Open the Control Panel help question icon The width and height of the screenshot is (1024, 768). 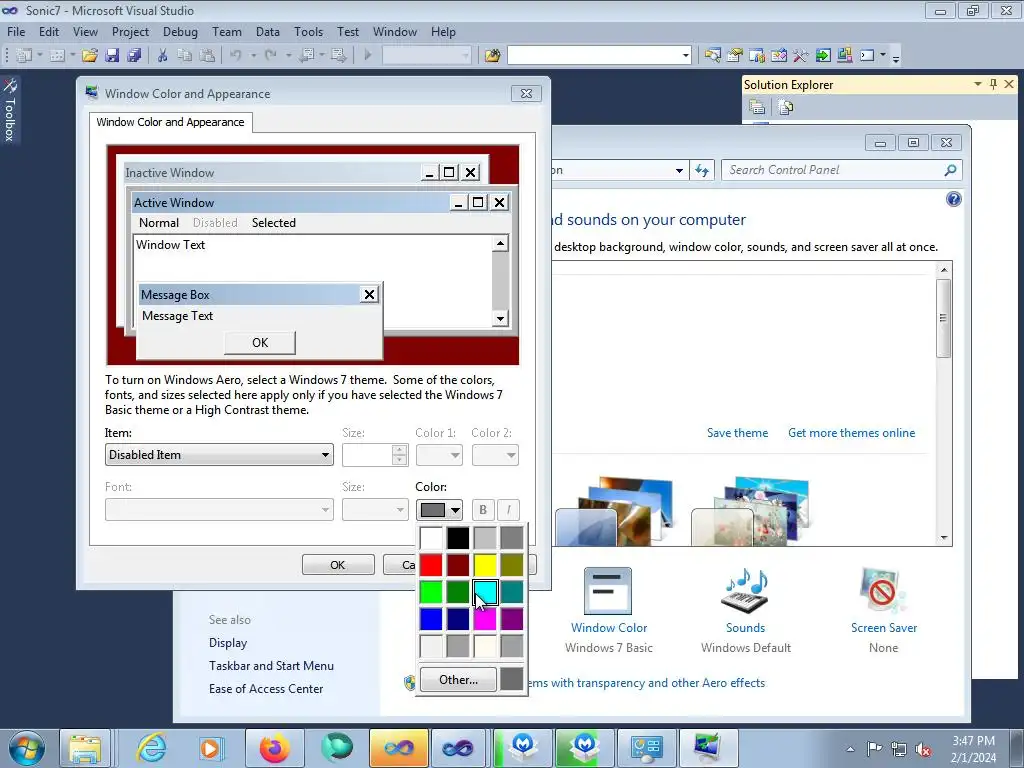953,199
